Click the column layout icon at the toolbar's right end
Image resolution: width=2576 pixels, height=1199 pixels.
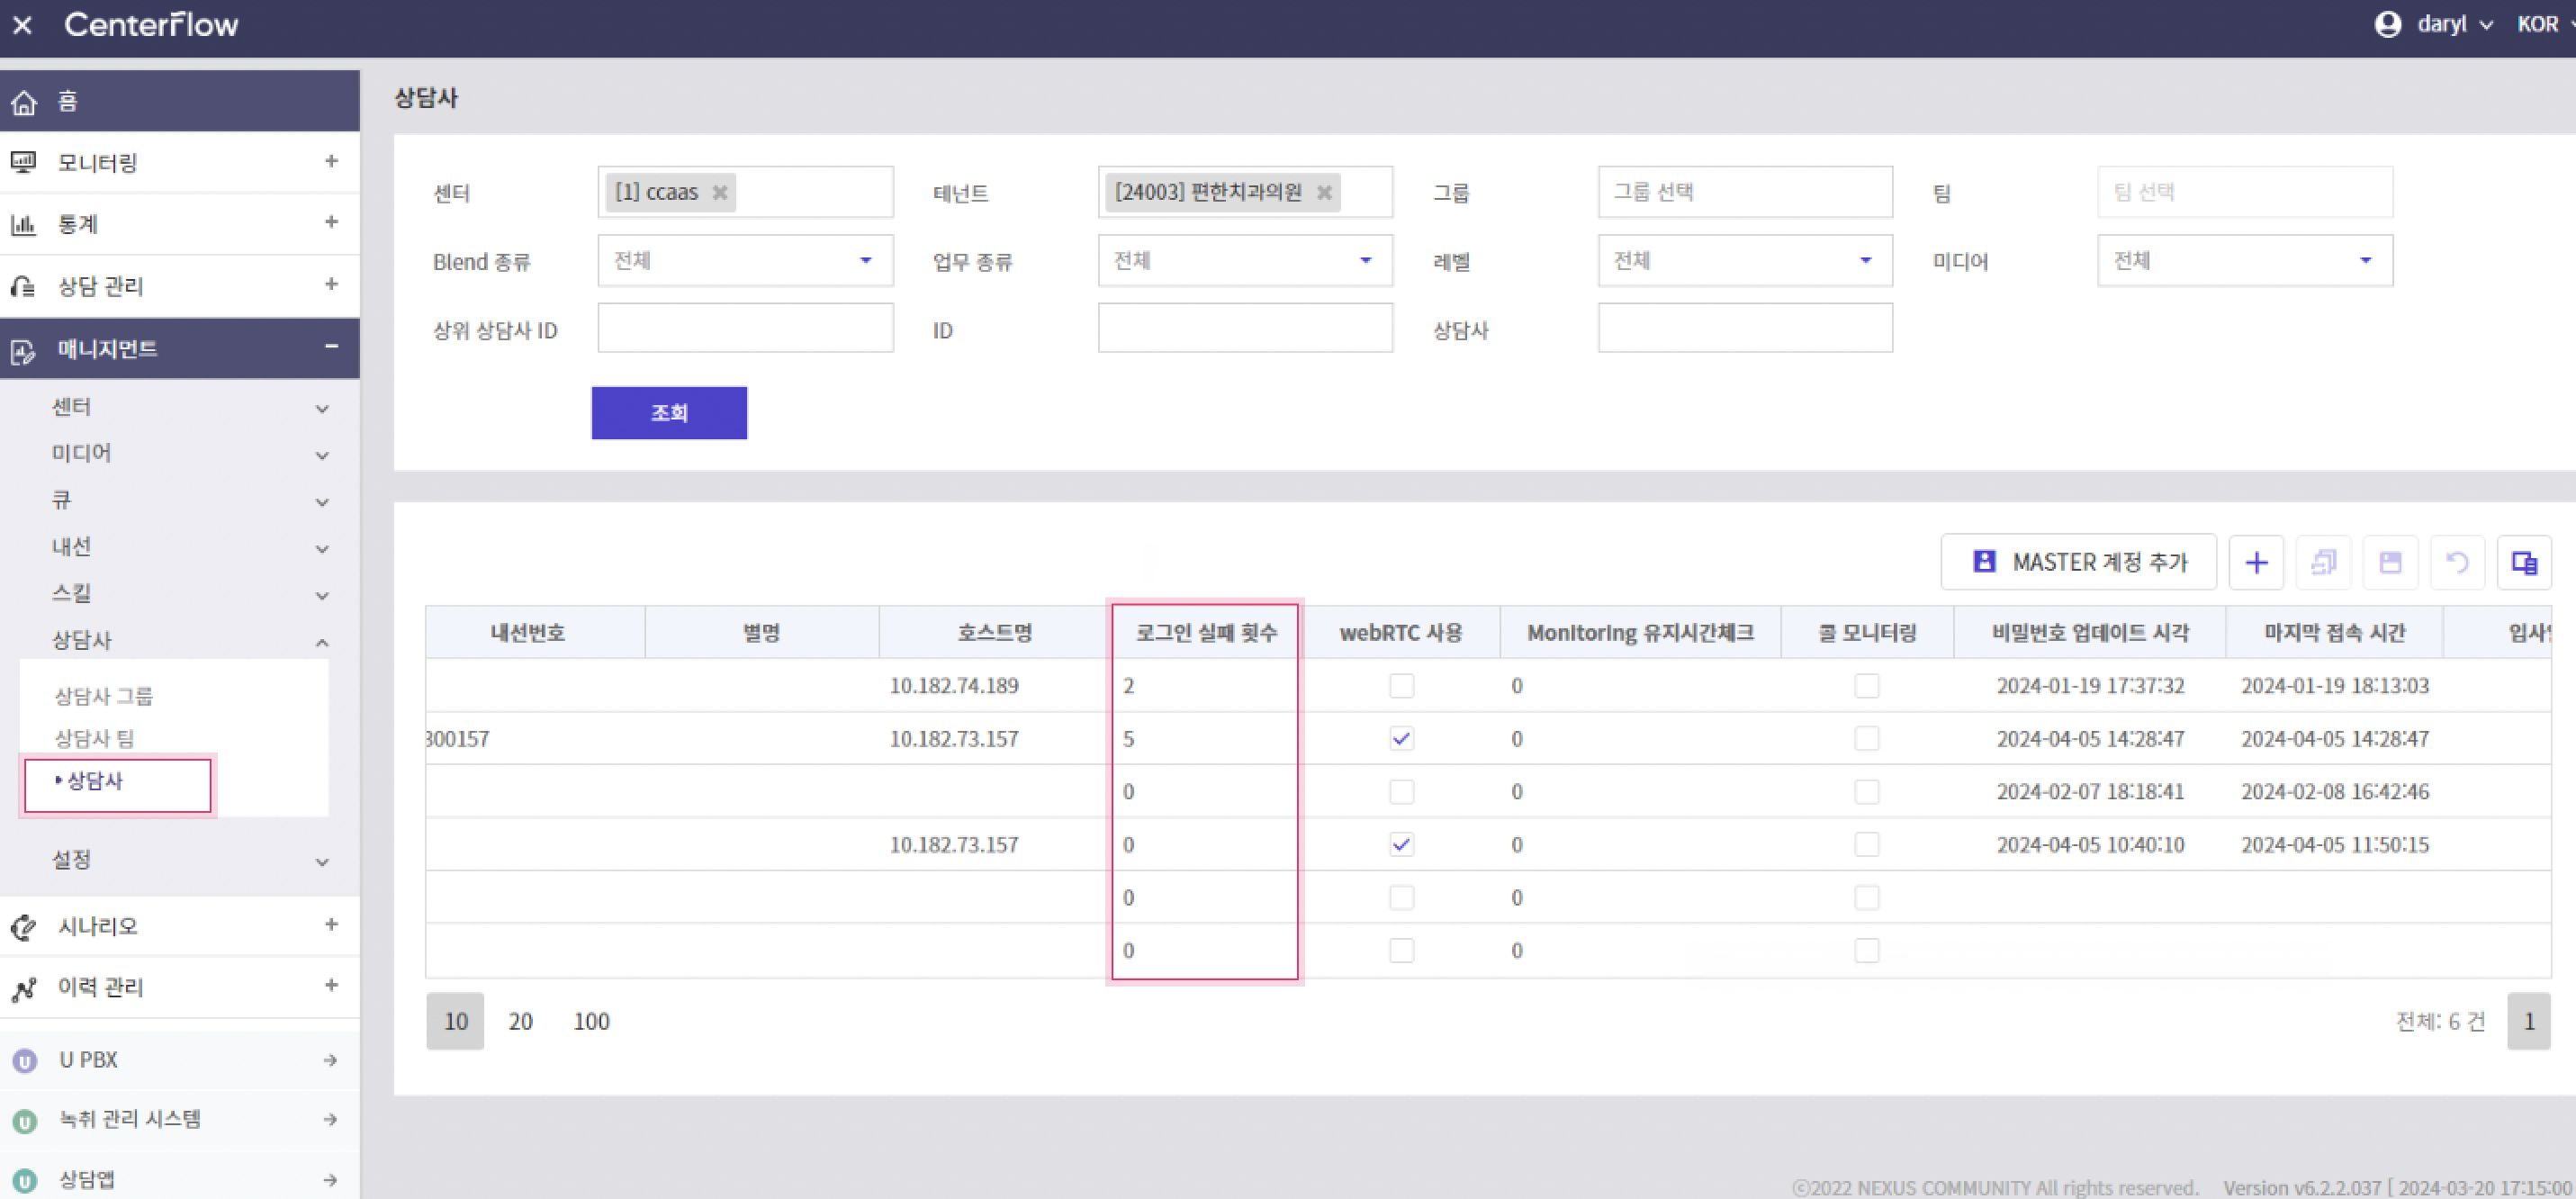pyautogui.click(x=2523, y=562)
